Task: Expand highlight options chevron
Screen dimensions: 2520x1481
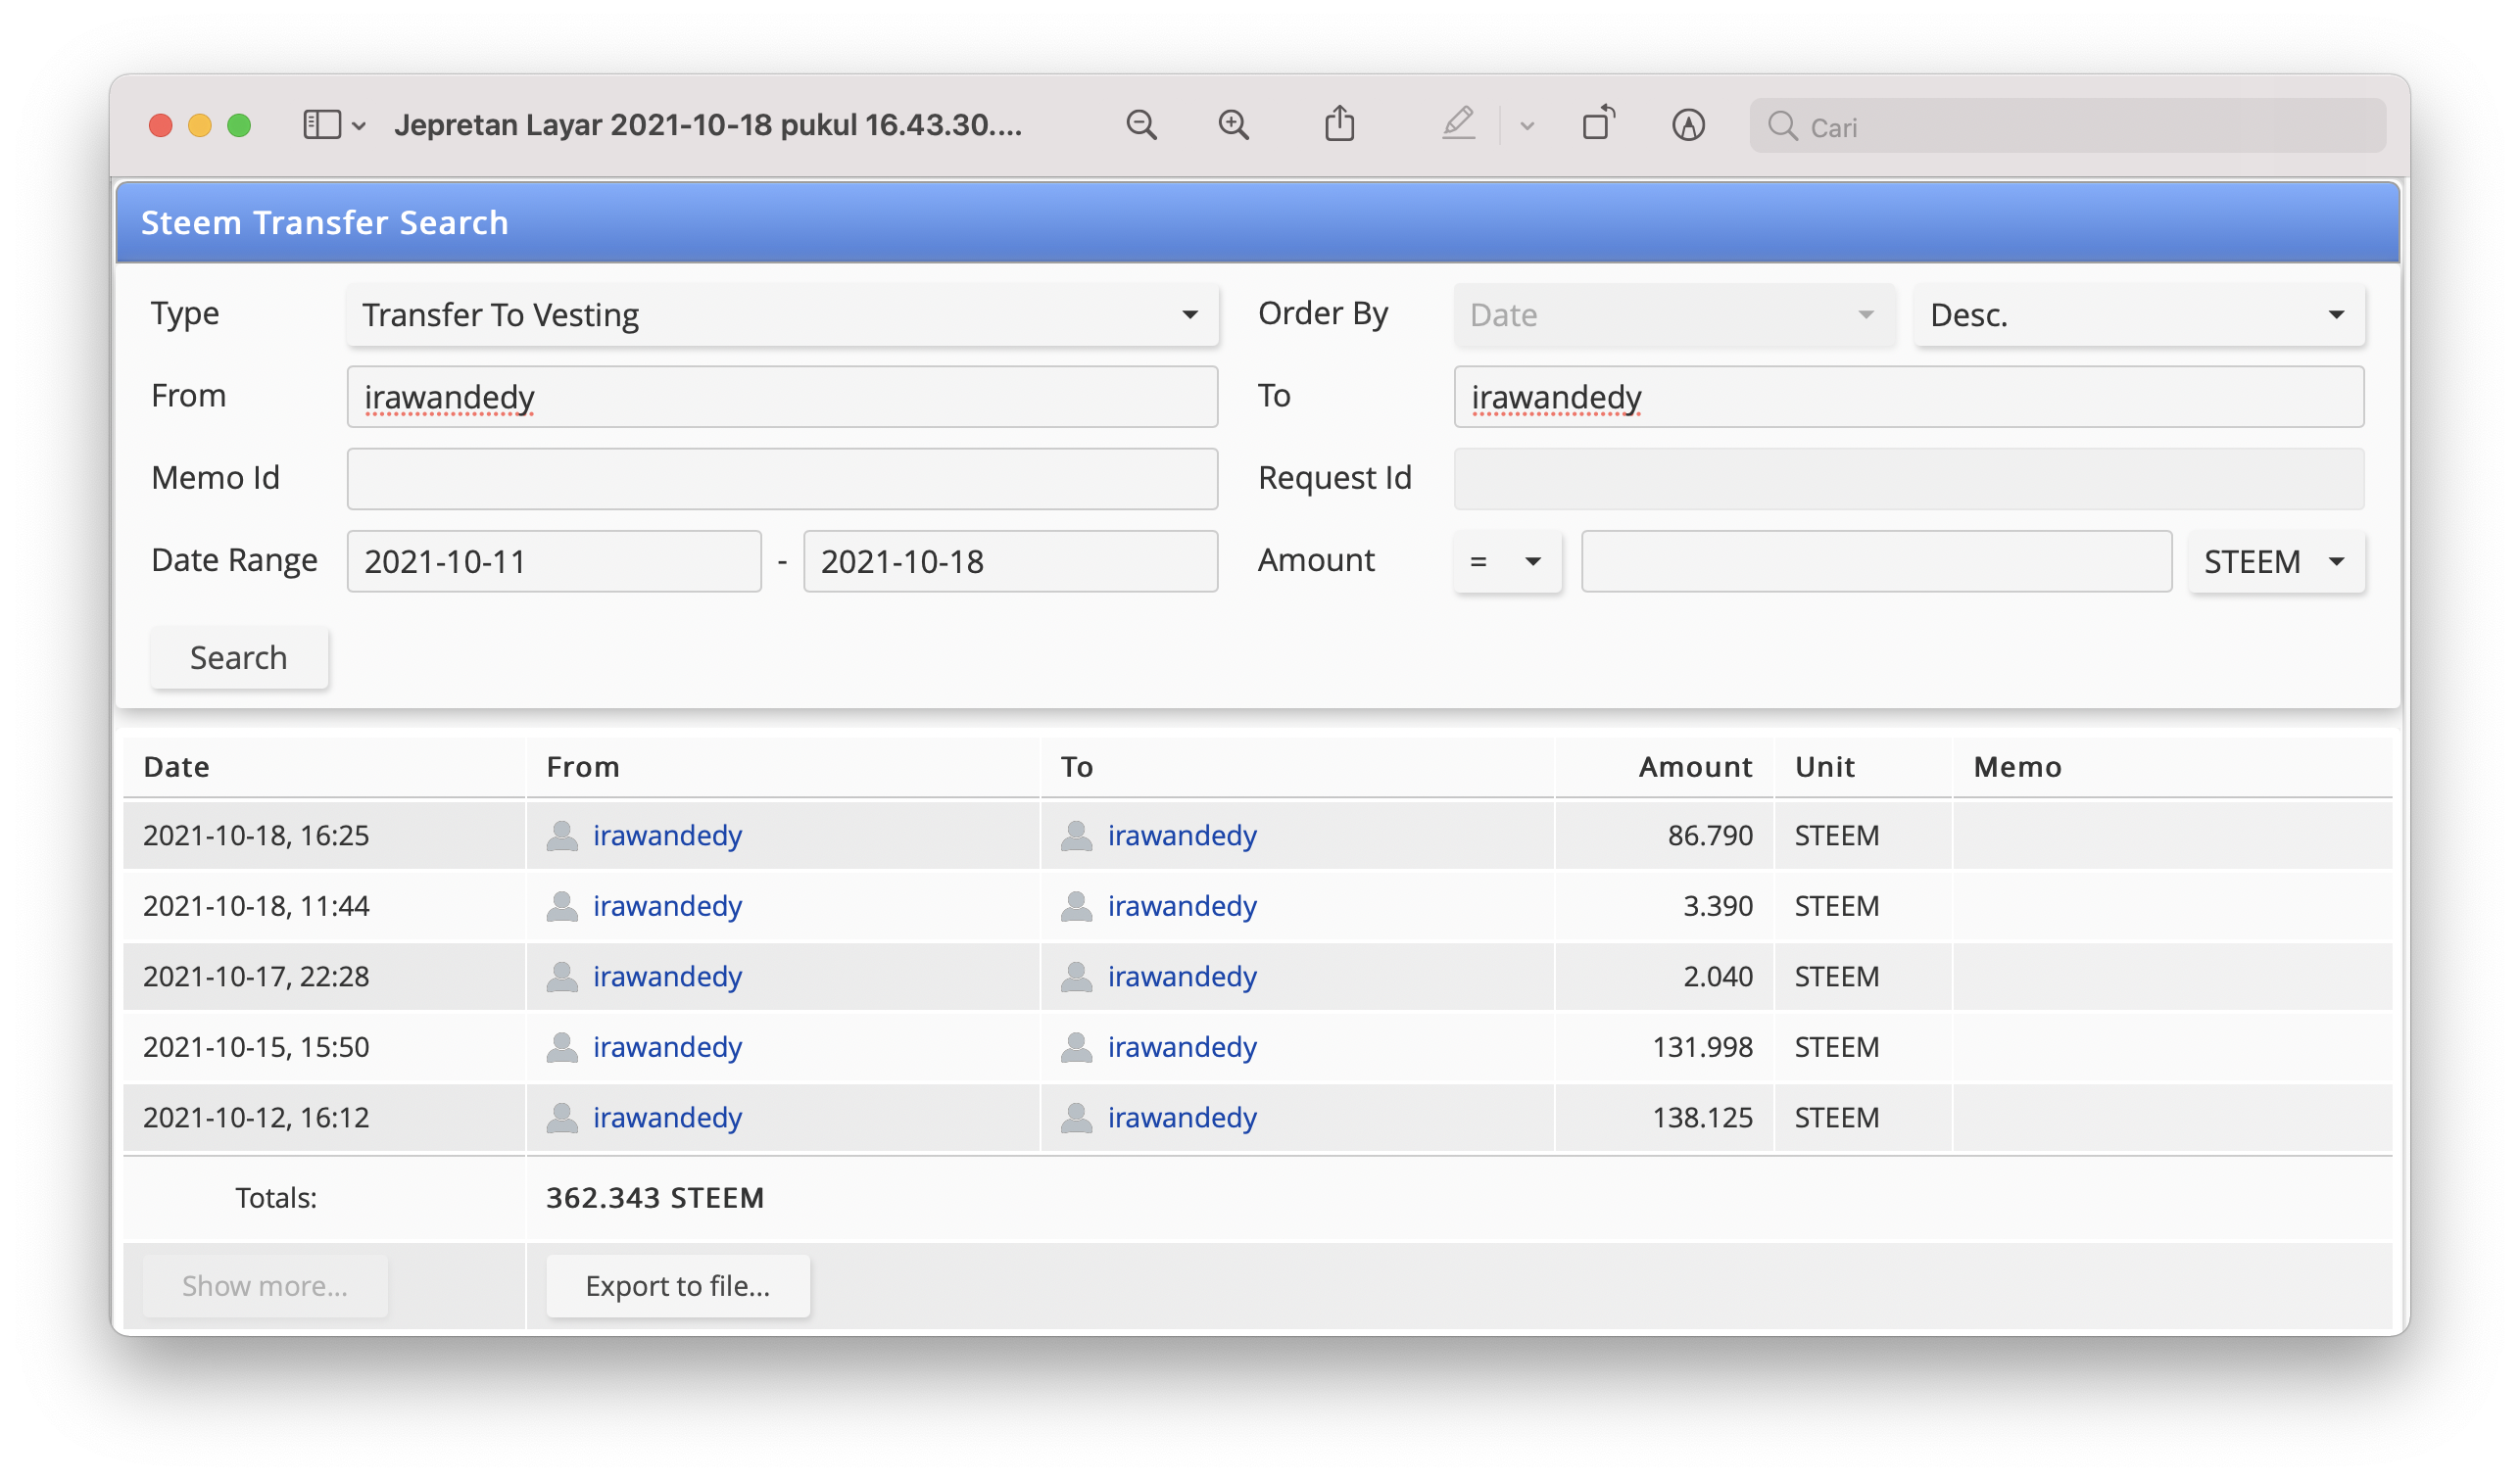Action: [x=1527, y=126]
